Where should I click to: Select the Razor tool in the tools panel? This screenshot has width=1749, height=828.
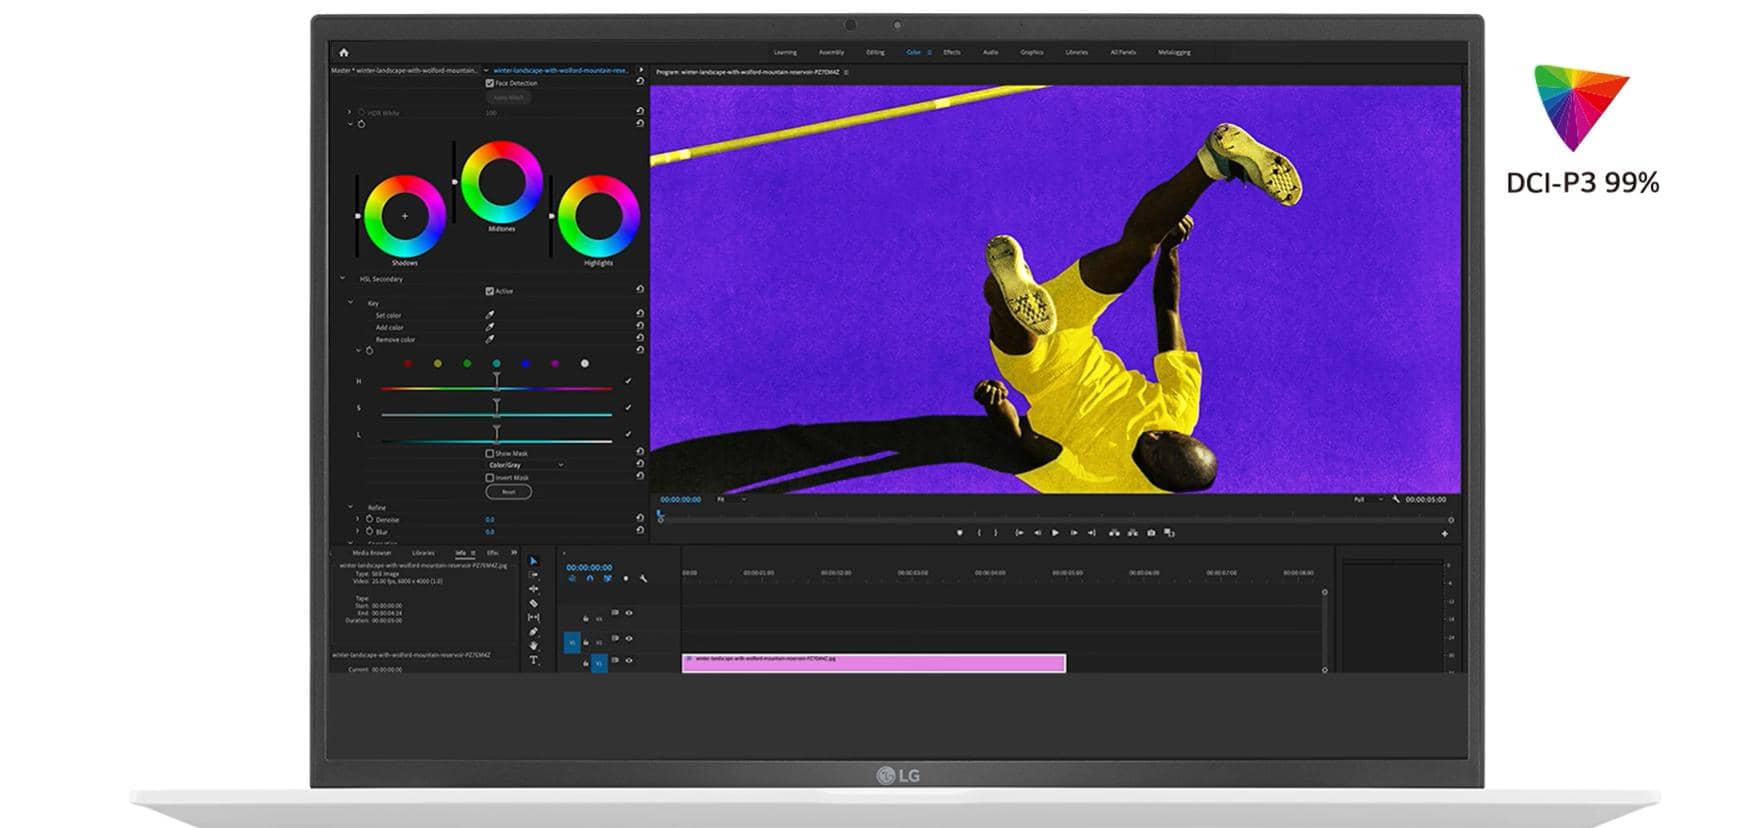coord(533,603)
